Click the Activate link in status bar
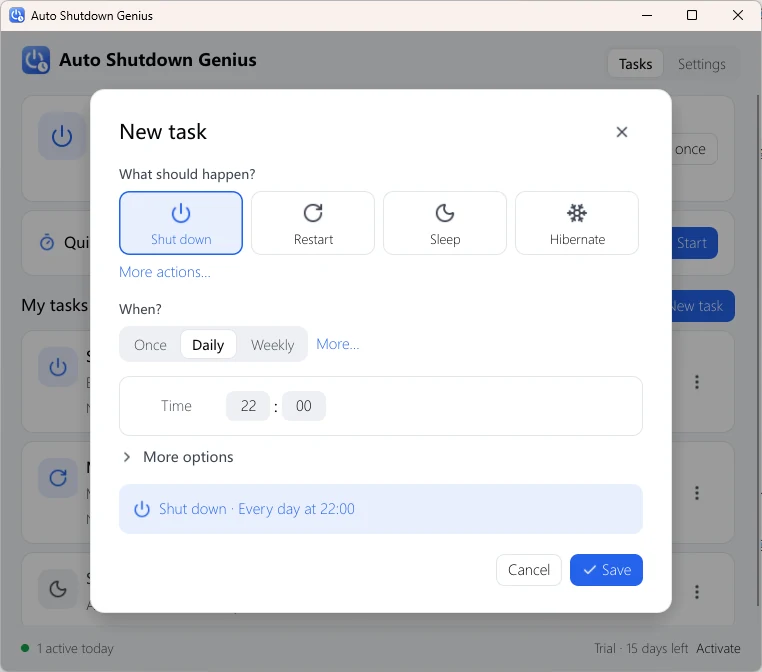762x672 pixels. pyautogui.click(x=718, y=648)
